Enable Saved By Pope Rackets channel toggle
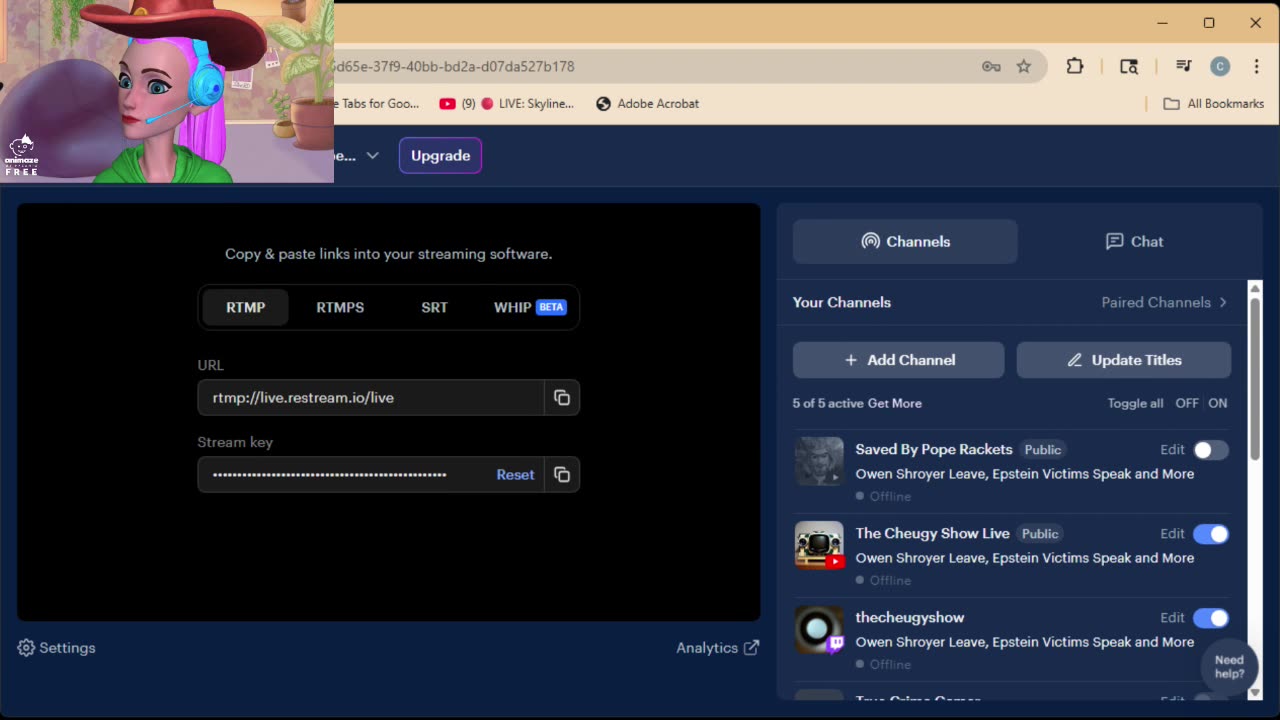 point(1211,450)
